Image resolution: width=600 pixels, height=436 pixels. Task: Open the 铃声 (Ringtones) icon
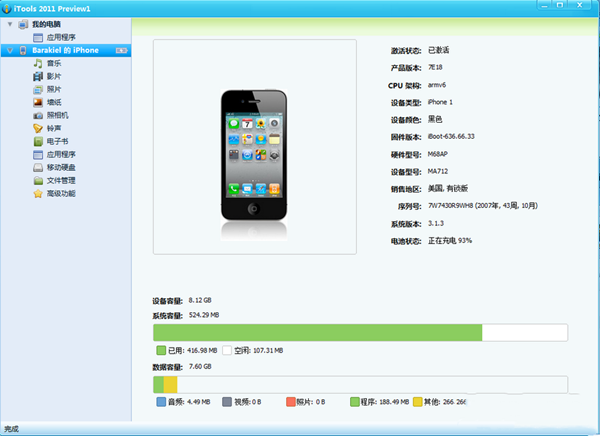point(38,128)
